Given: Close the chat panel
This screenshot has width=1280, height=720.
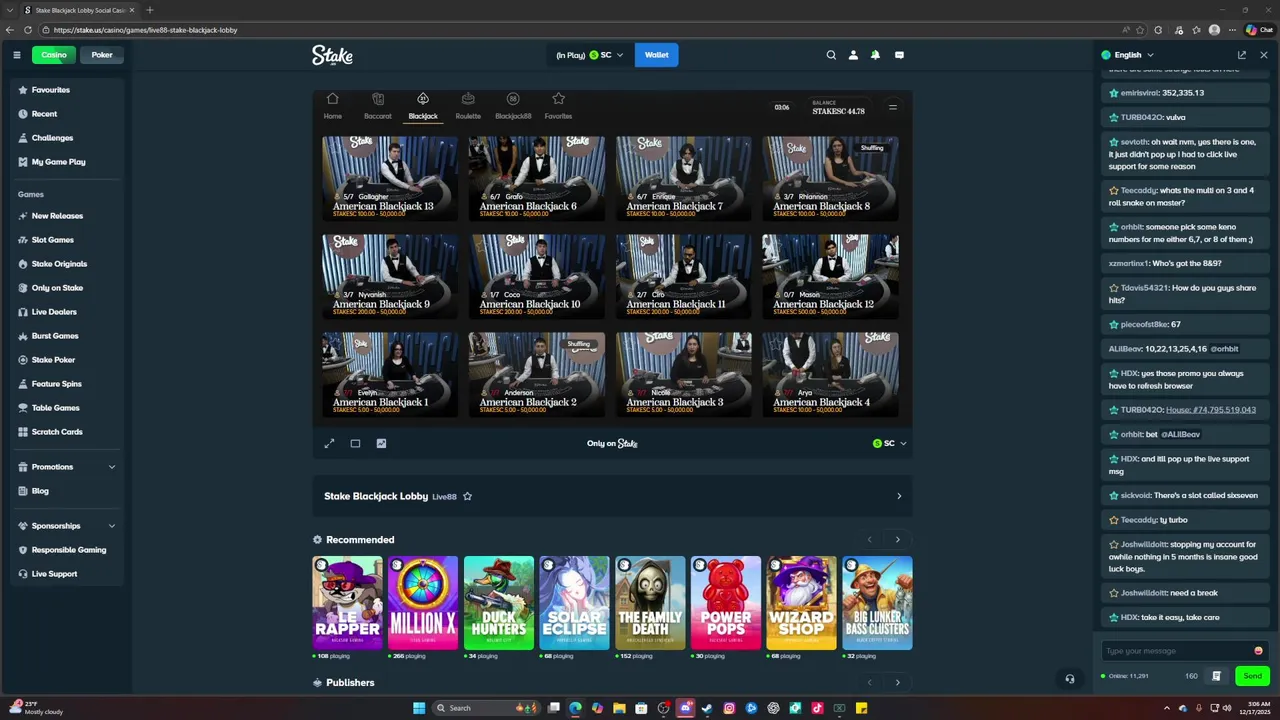Looking at the screenshot, I should 1264,55.
